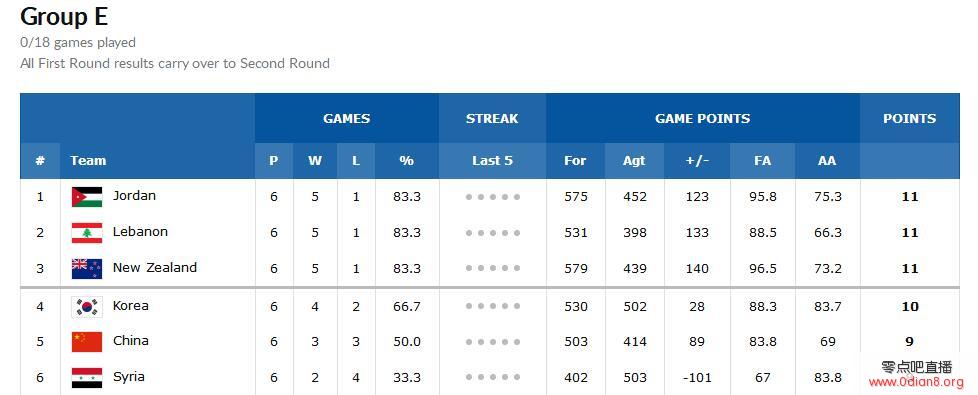978x395 pixels.
Task: Open the New Zealand team link
Action: (x=155, y=268)
